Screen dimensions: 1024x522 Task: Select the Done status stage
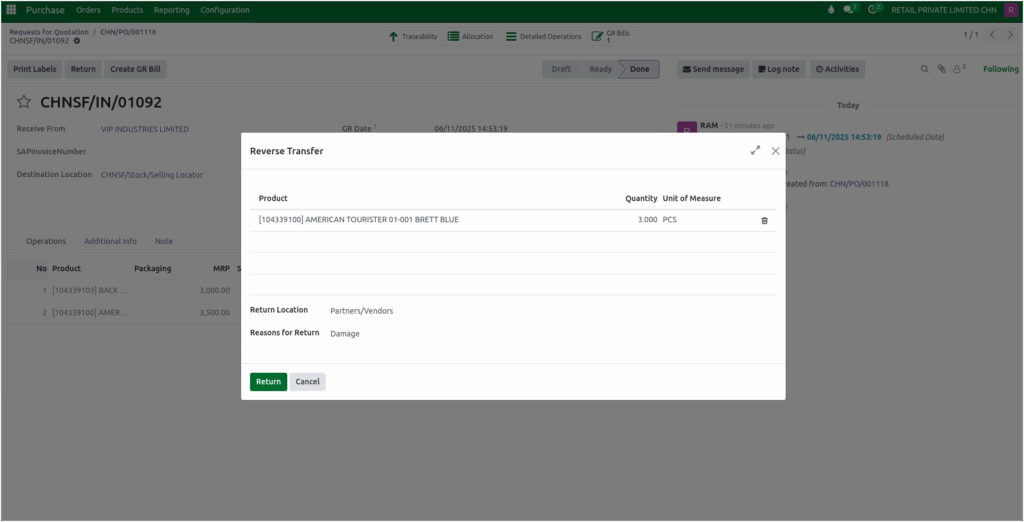point(639,69)
